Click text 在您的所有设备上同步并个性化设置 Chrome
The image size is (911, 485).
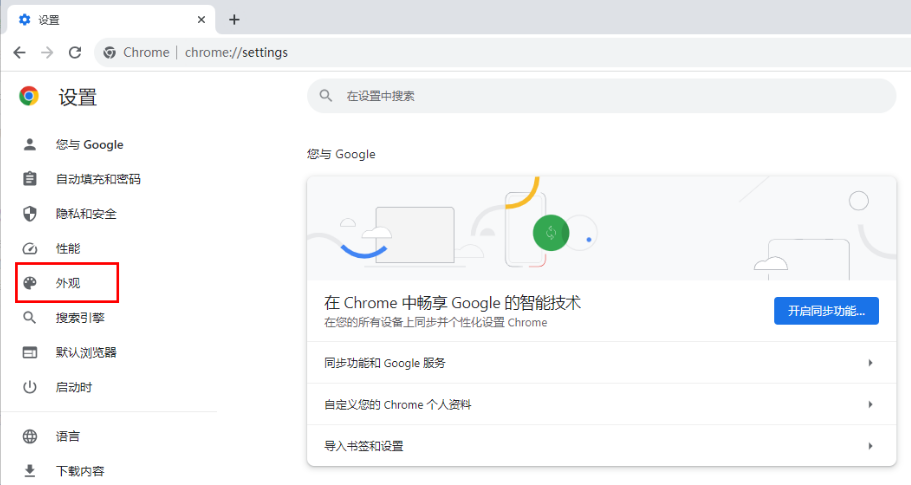coord(436,322)
